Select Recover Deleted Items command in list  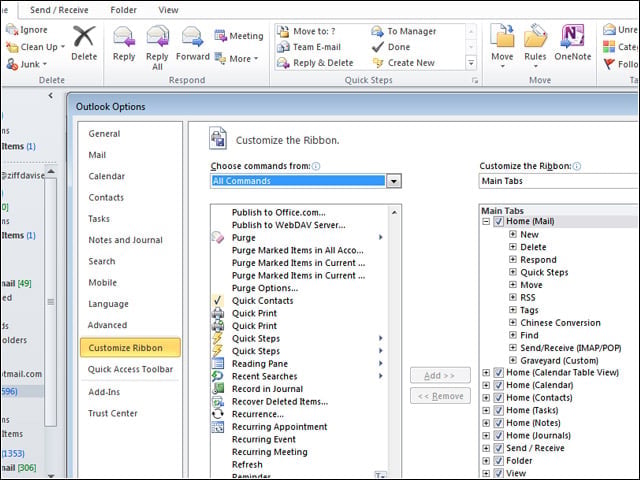point(280,402)
